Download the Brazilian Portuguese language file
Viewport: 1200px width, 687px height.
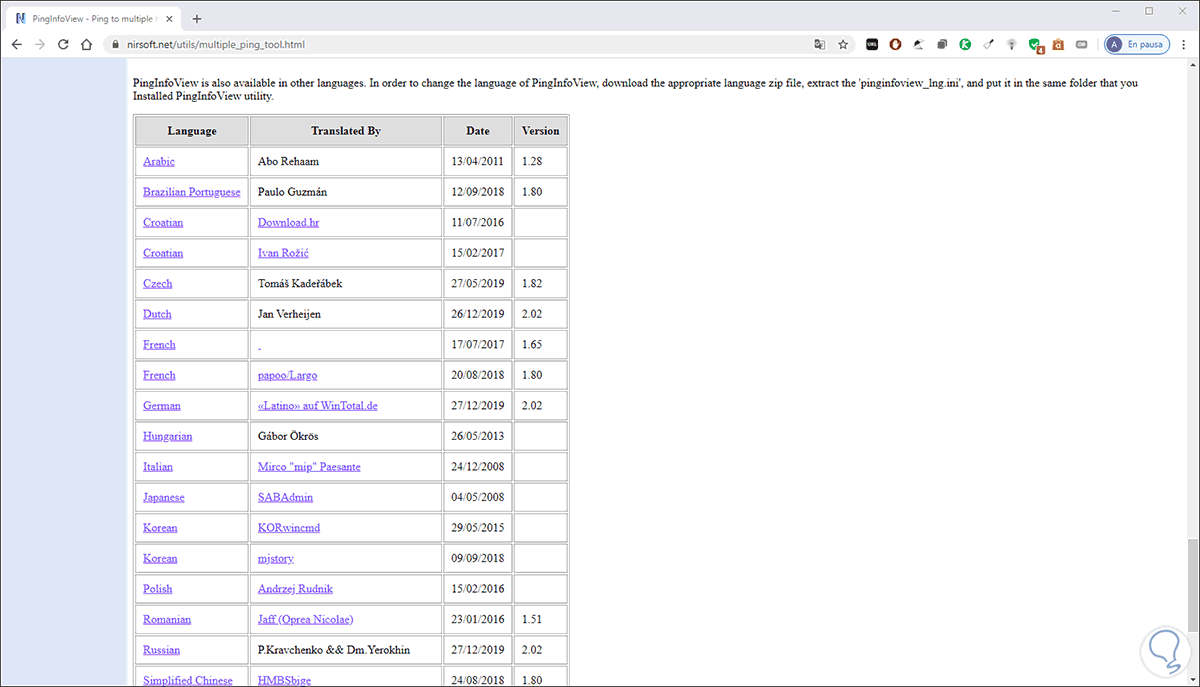point(191,192)
